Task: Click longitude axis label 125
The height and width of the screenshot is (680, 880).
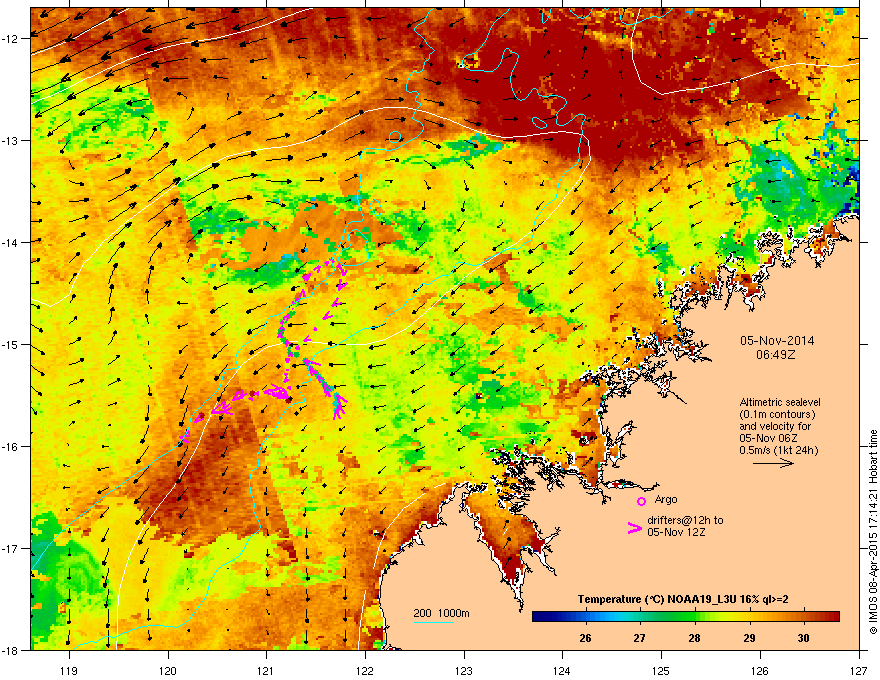Action: click(x=661, y=670)
